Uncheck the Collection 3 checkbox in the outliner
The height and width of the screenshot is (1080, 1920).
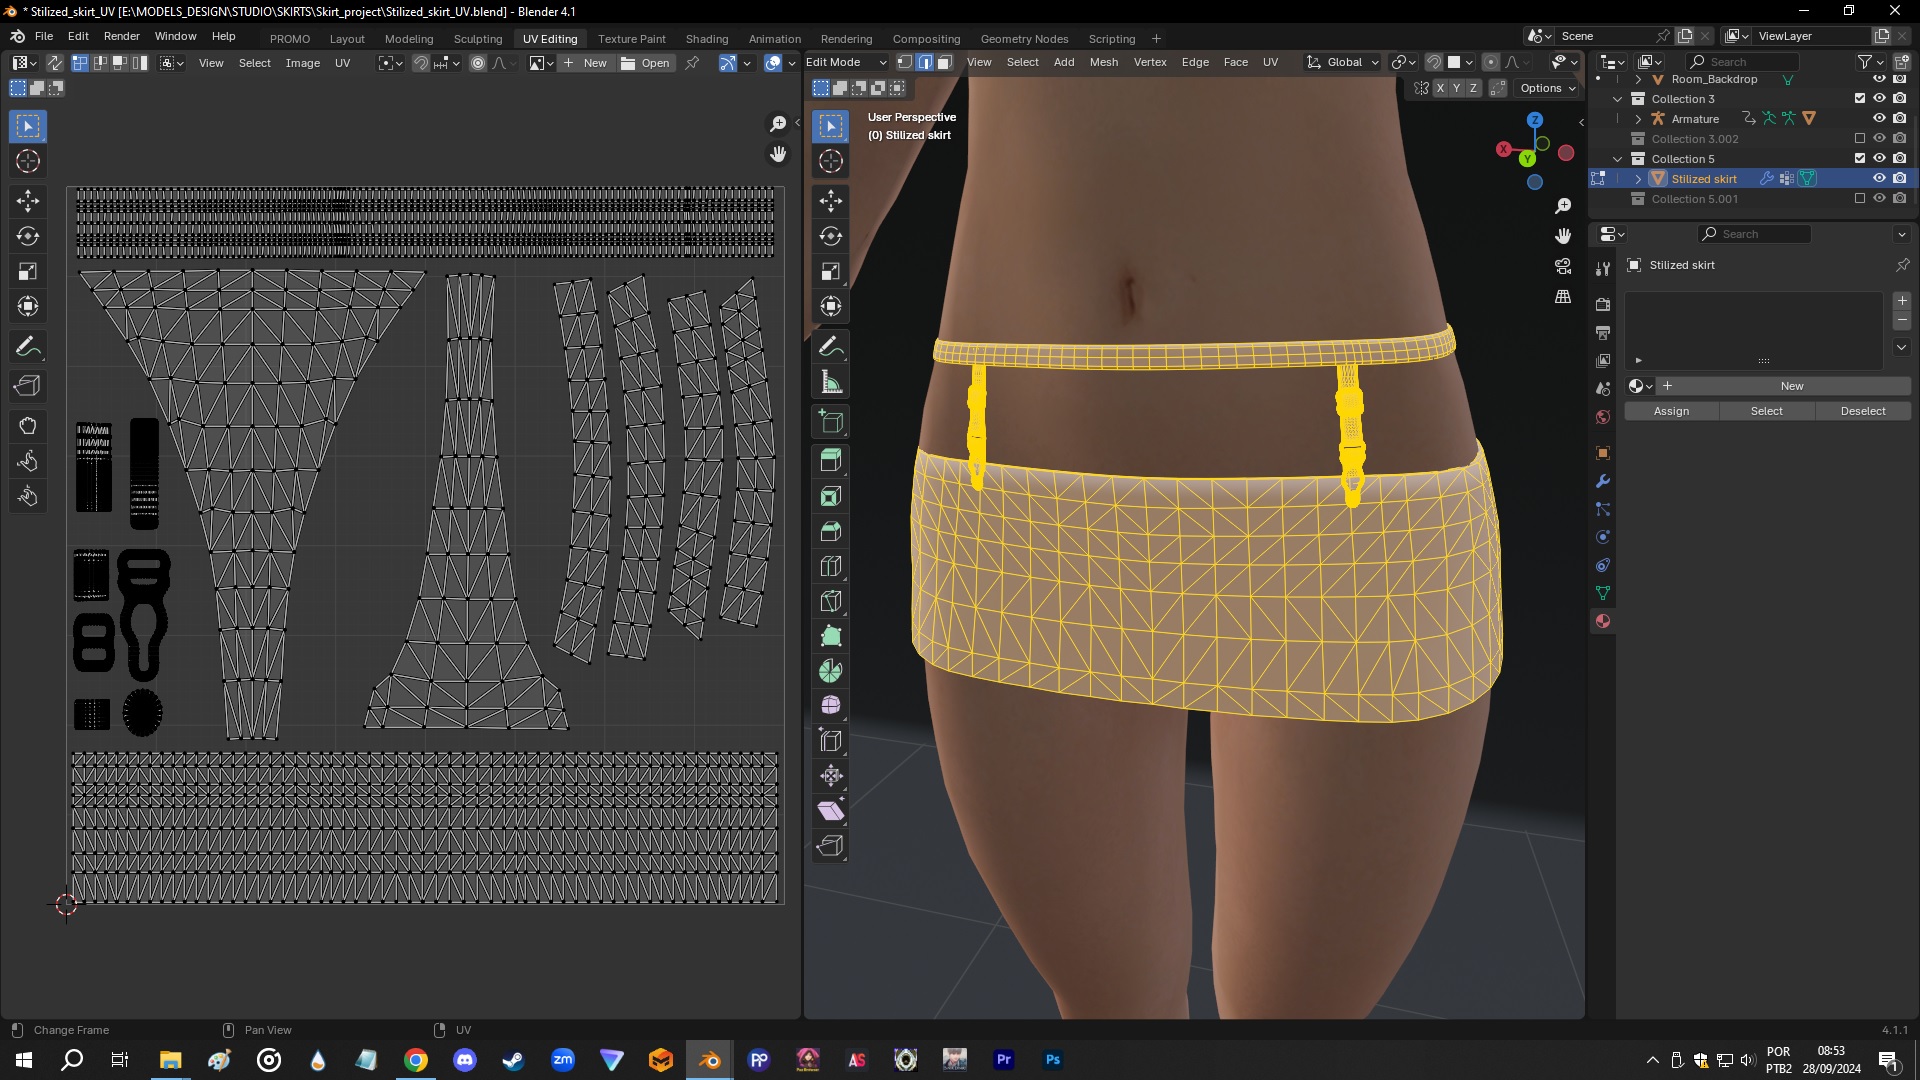pos(1860,98)
